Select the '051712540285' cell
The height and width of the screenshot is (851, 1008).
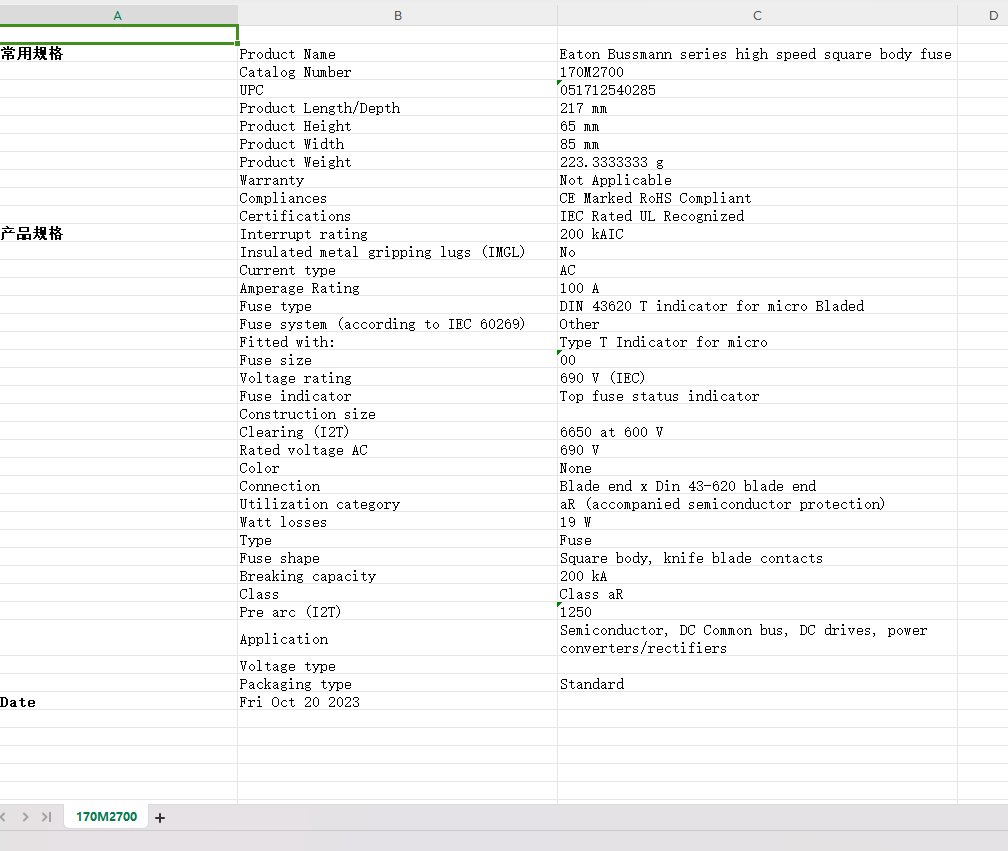pyautogui.click(x=757, y=89)
